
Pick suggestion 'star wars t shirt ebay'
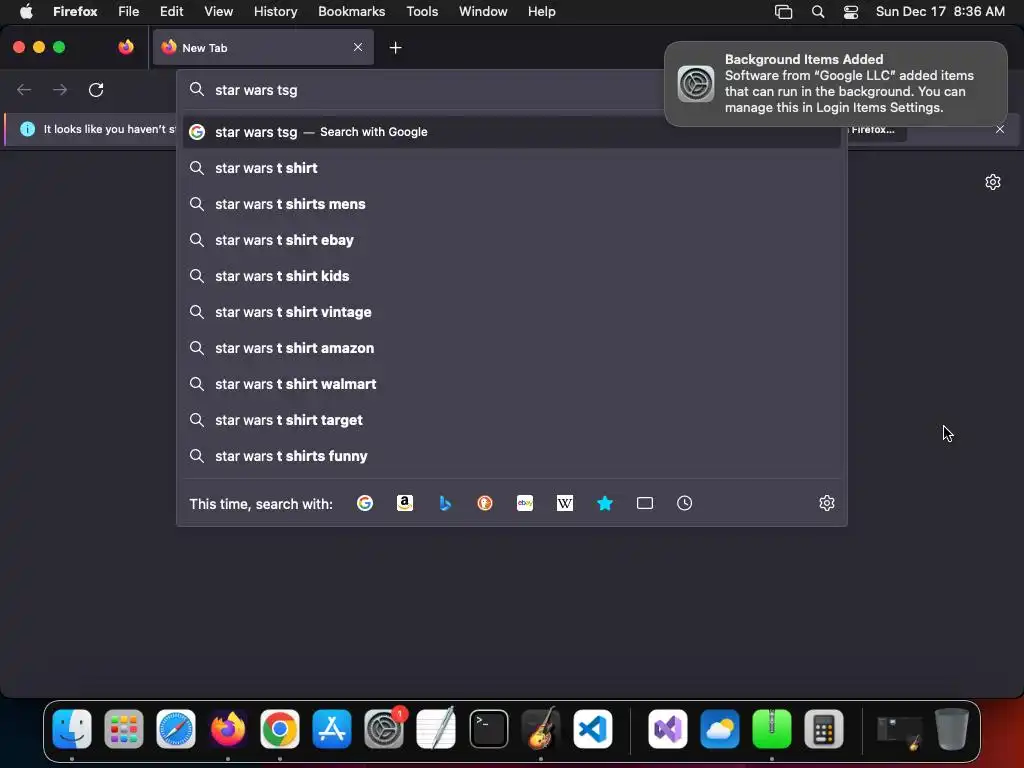(512, 240)
